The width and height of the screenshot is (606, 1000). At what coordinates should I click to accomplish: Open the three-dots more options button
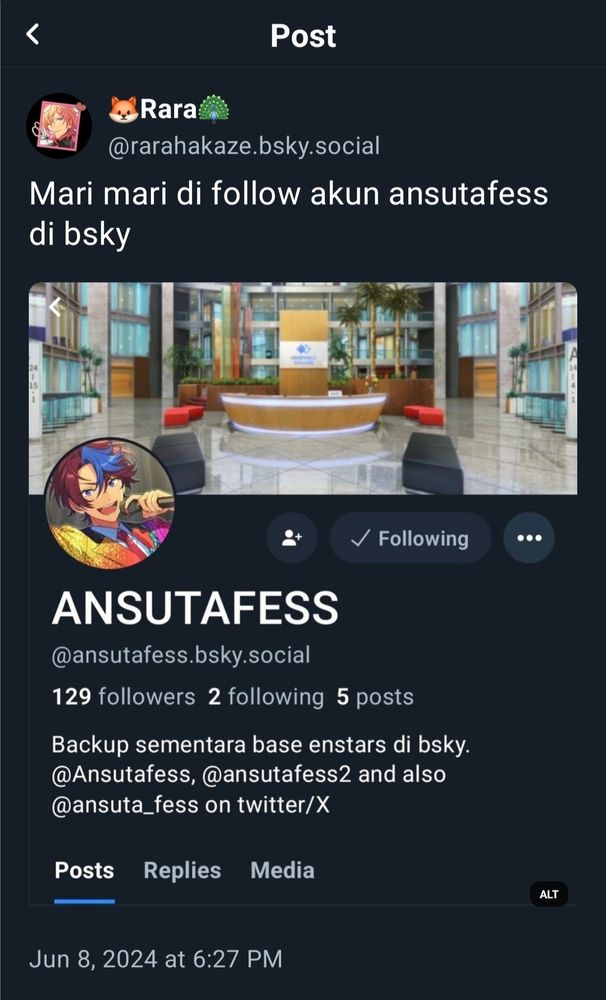click(x=529, y=538)
